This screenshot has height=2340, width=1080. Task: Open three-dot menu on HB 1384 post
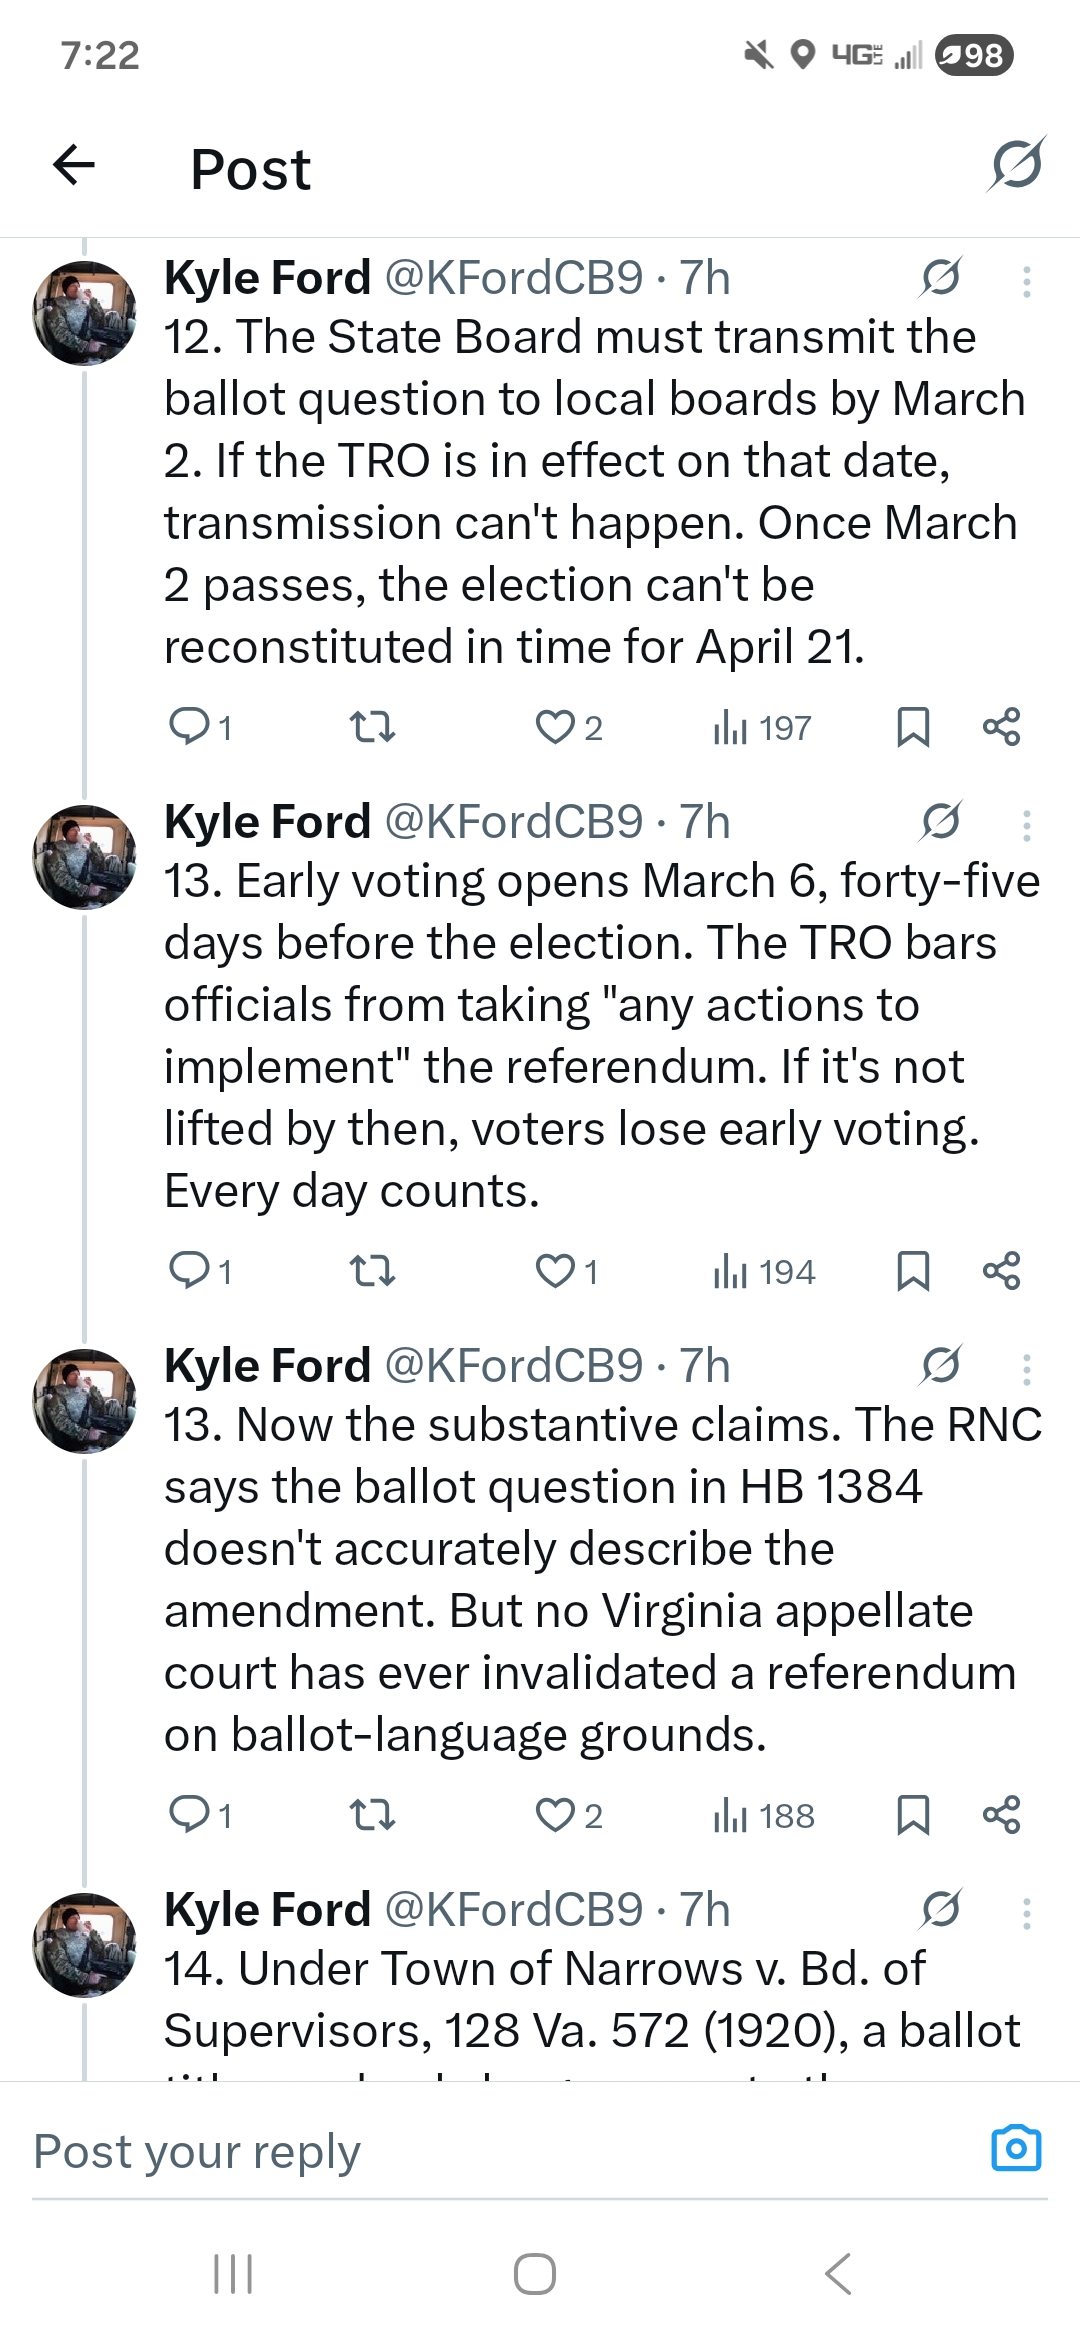click(x=1026, y=1370)
